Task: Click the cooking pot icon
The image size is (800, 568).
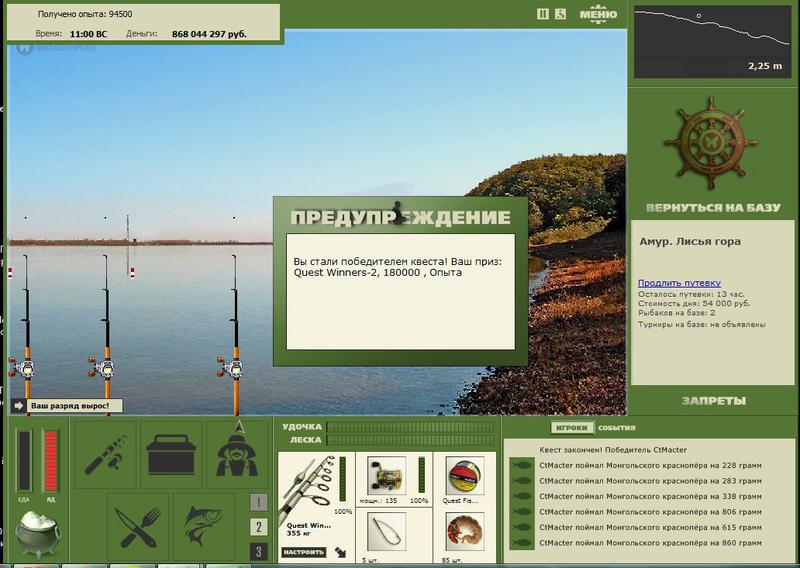Action: pyautogui.click(x=37, y=534)
